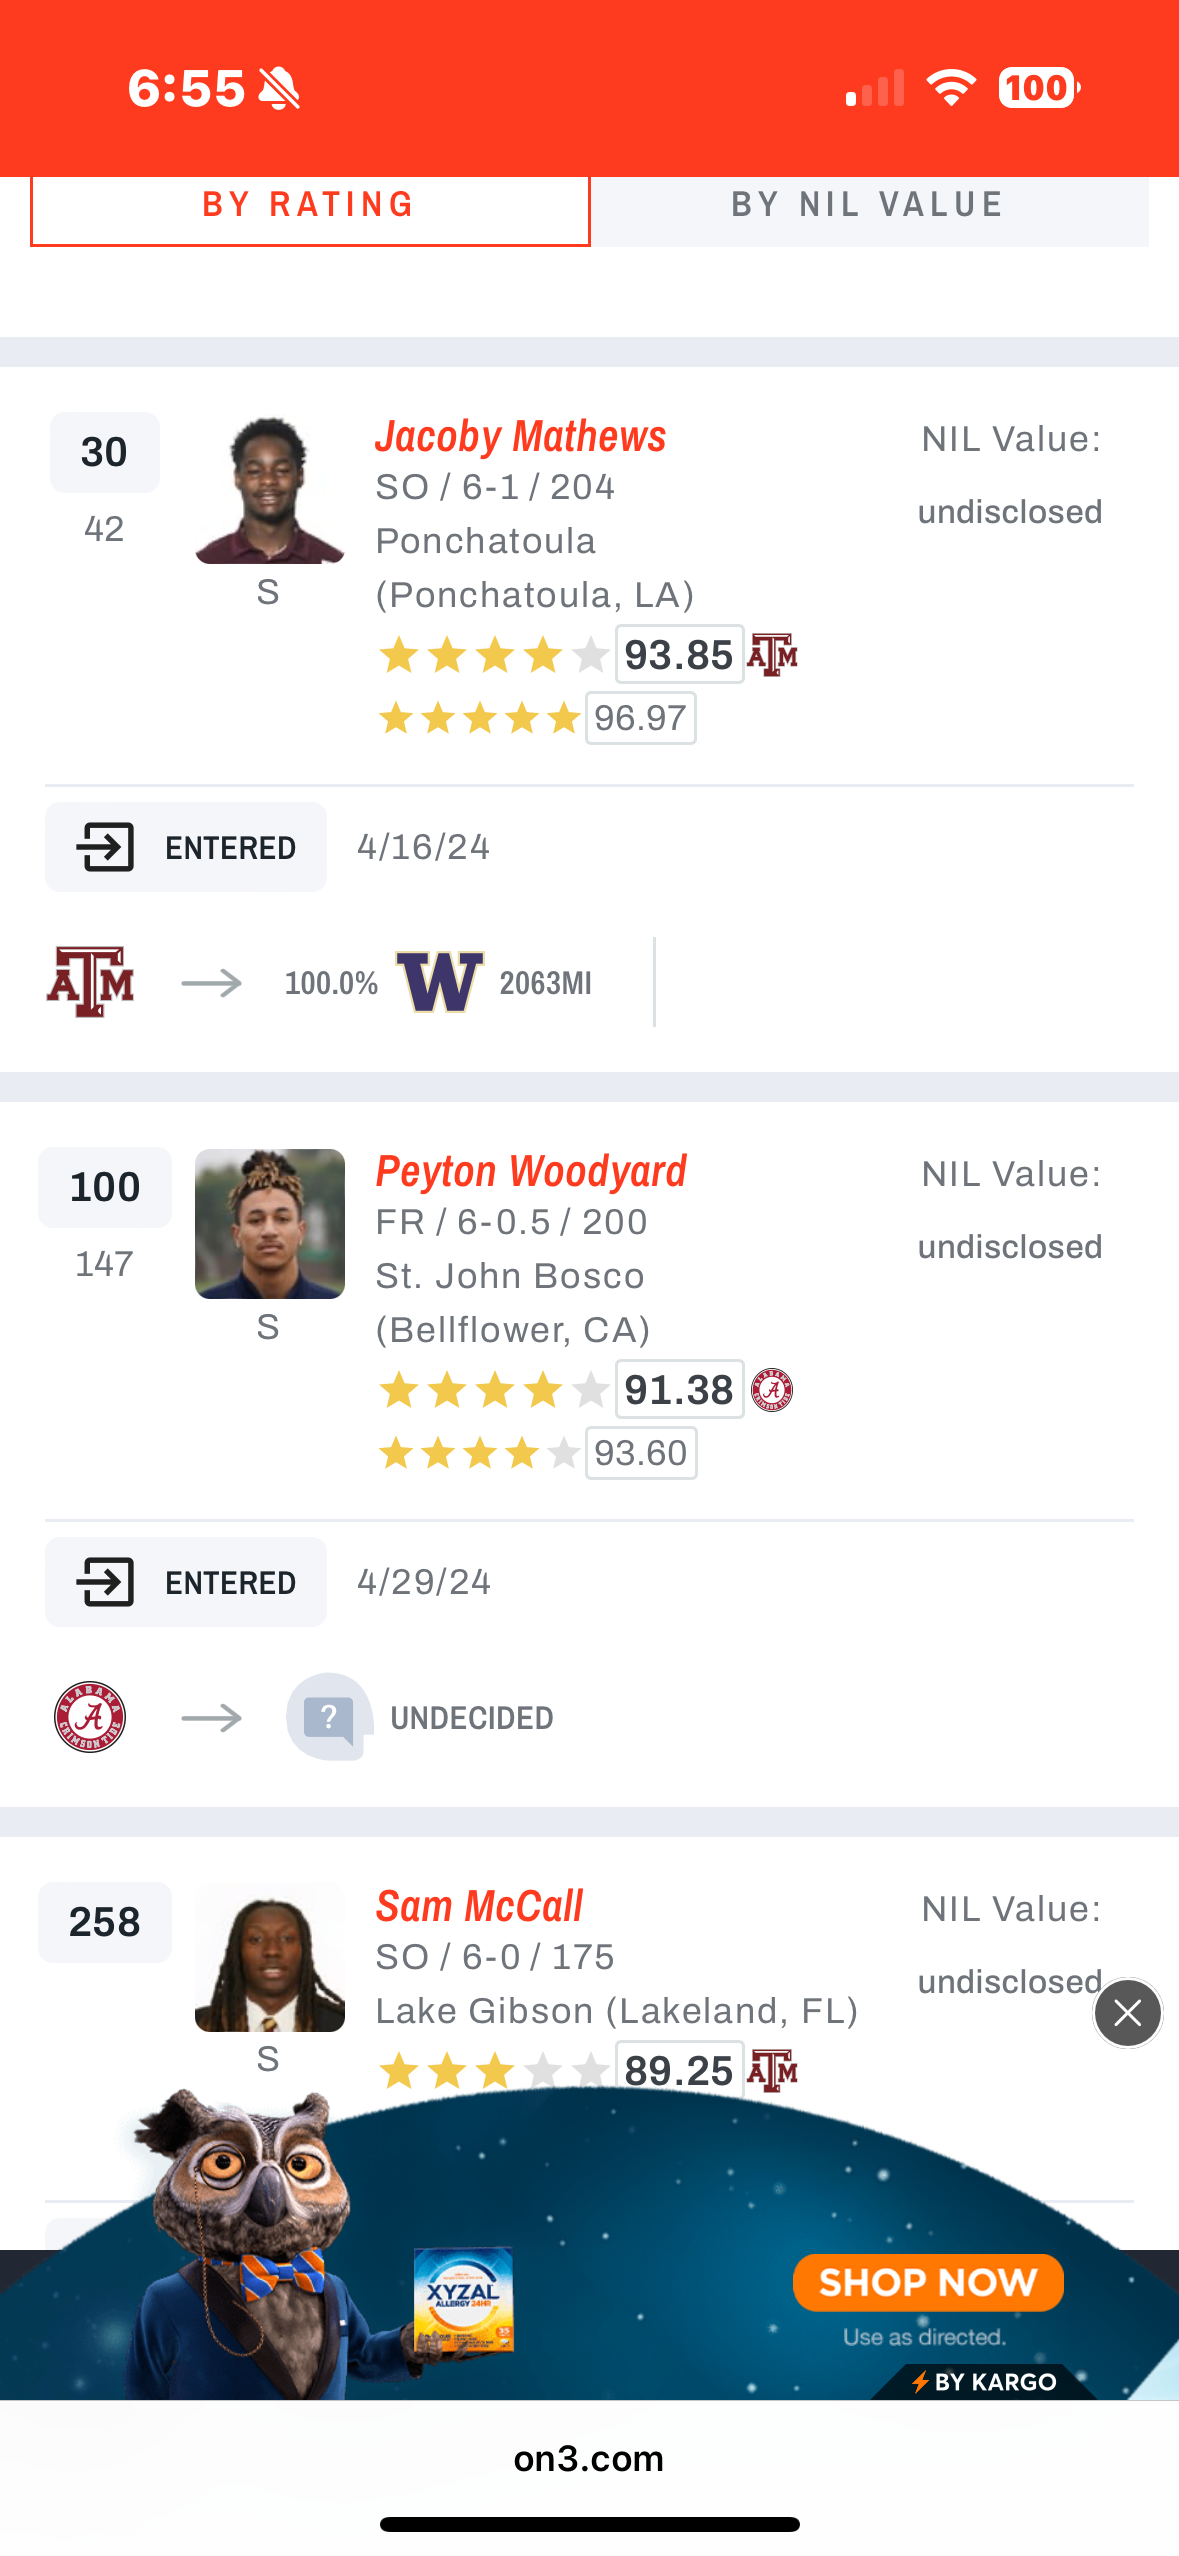Open Peyton Woodyard player profile link
This screenshot has width=1179, height=2556.
[x=531, y=1172]
